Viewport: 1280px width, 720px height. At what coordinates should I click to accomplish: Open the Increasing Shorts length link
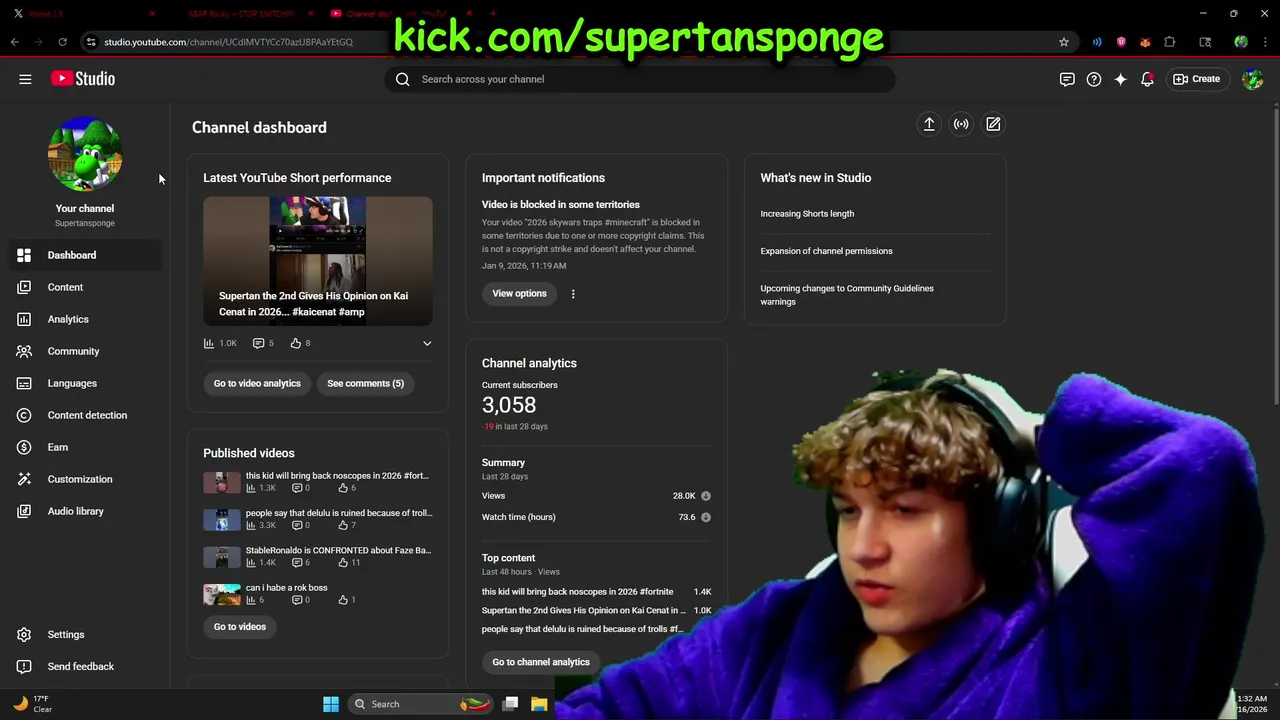pos(807,214)
